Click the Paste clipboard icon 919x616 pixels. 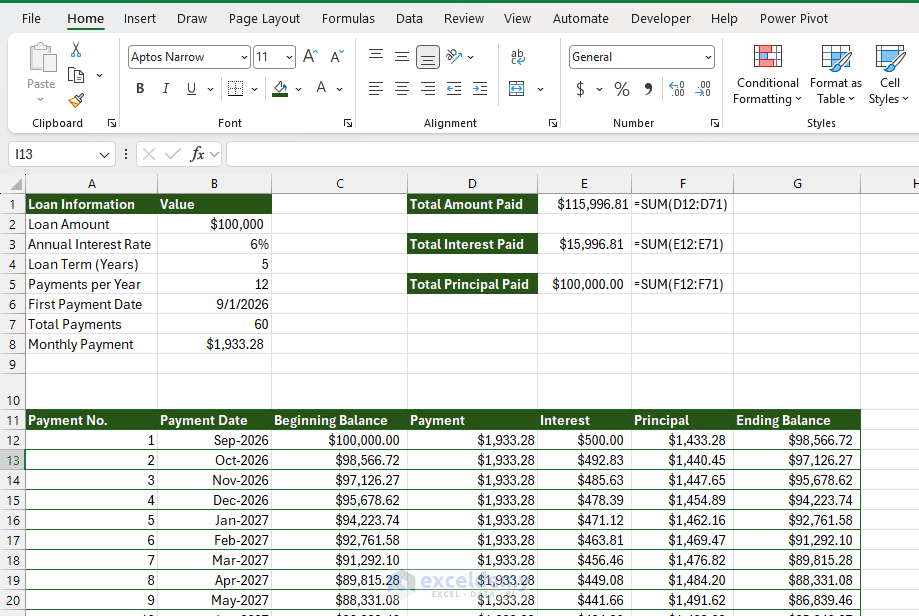tap(42, 57)
